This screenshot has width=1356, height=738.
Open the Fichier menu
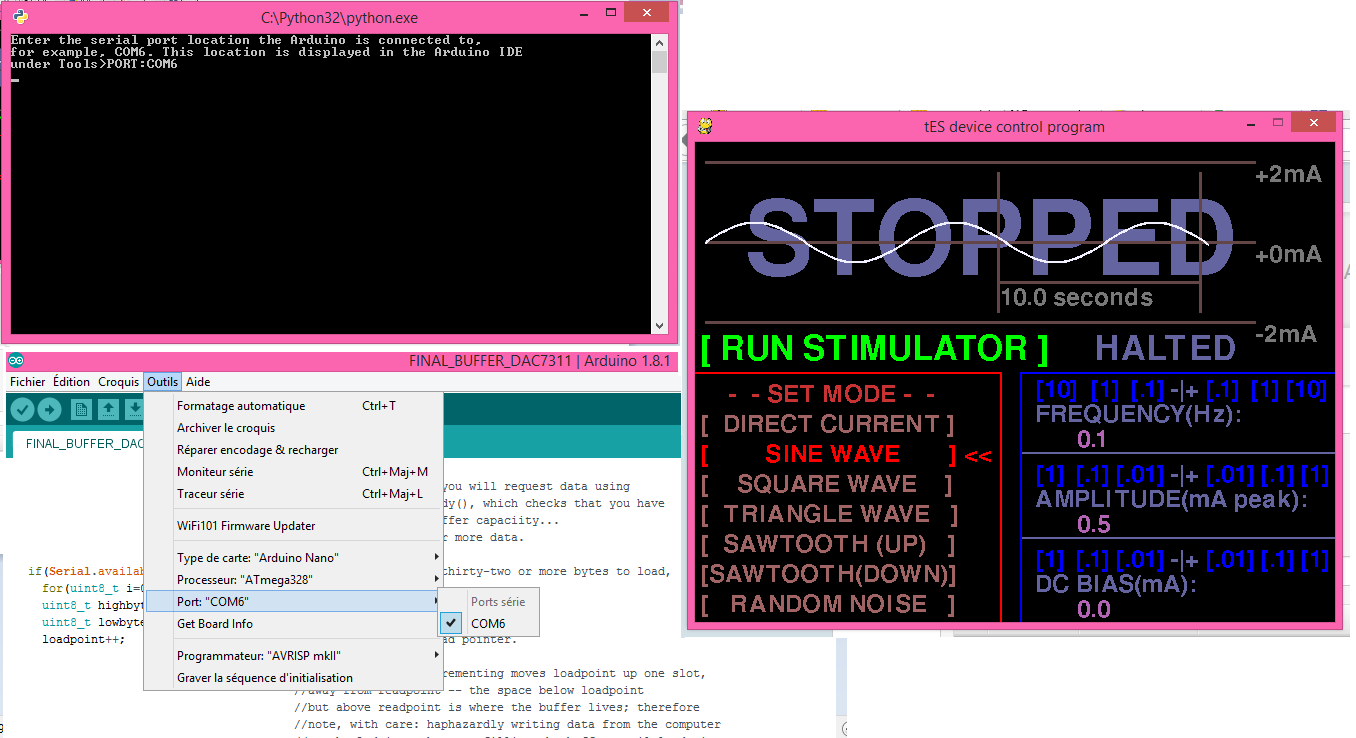(x=27, y=382)
